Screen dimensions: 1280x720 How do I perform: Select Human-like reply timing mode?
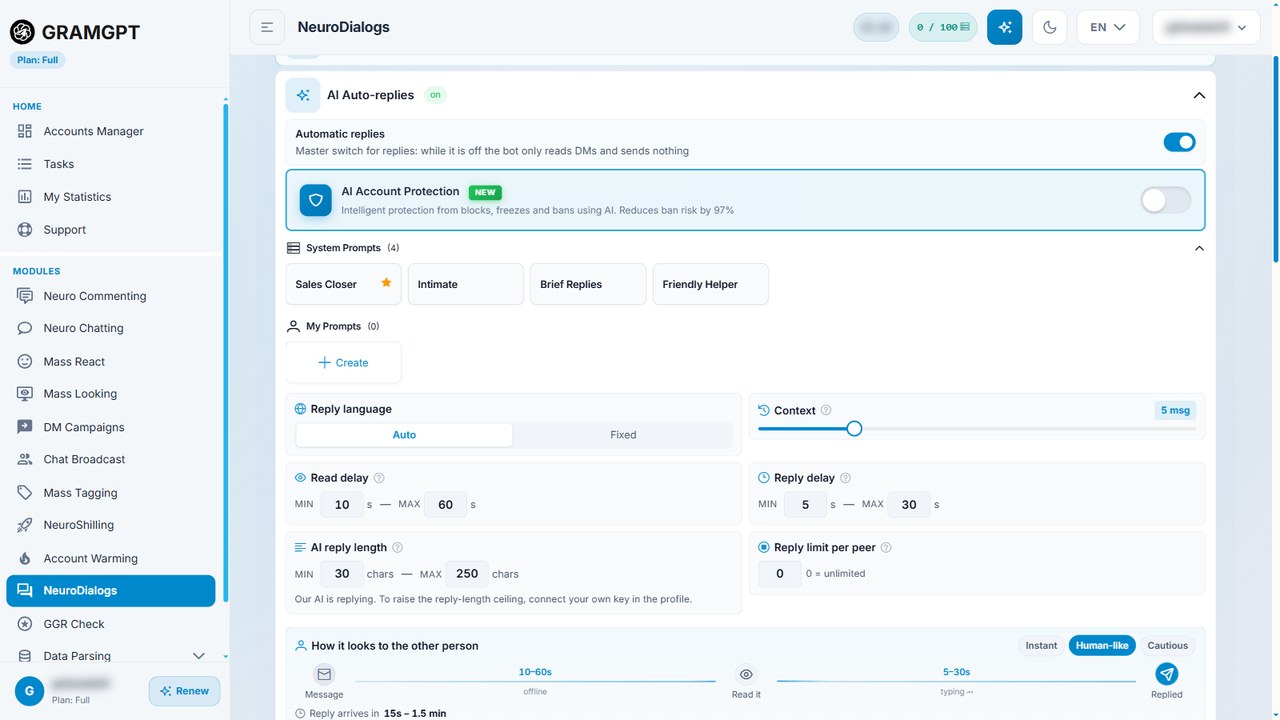(1102, 646)
